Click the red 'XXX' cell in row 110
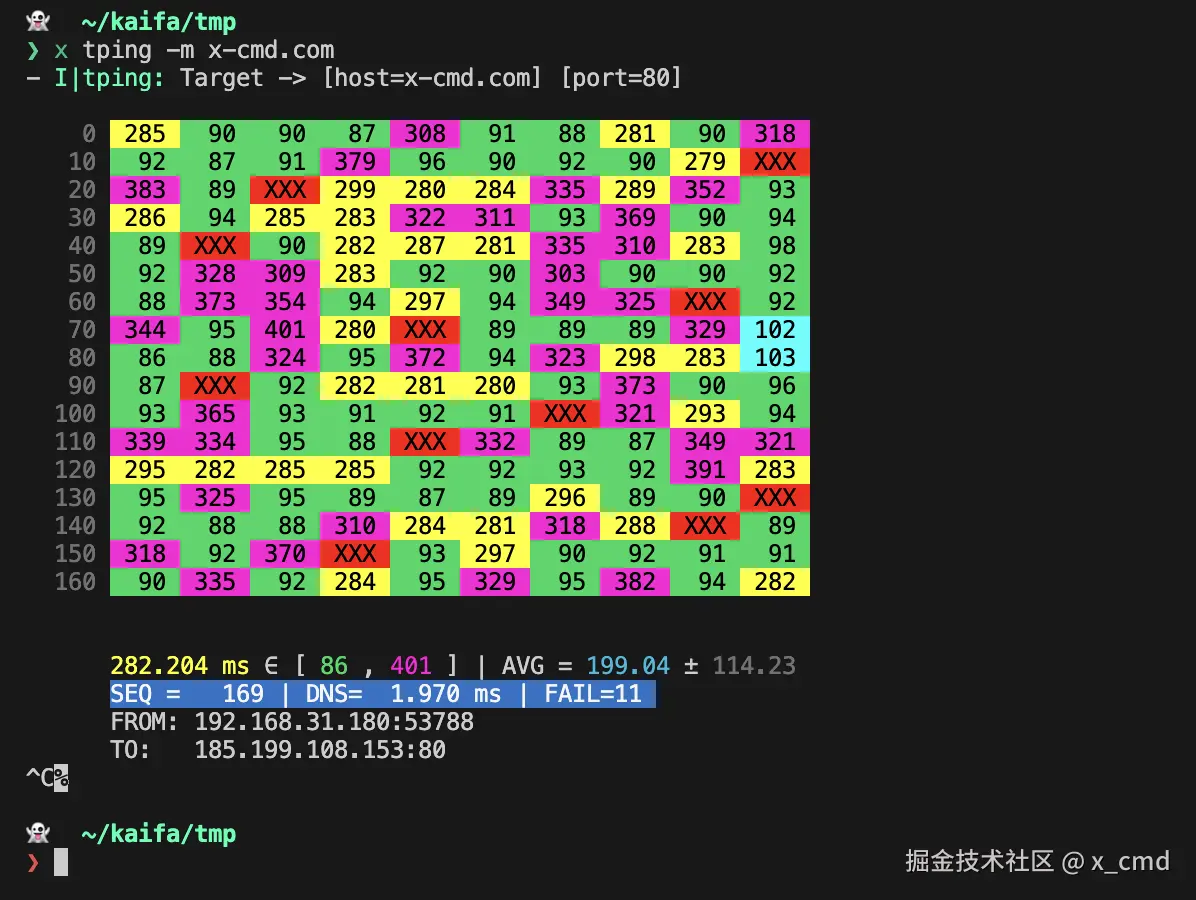This screenshot has height=900, width=1196. pyautogui.click(x=425, y=442)
